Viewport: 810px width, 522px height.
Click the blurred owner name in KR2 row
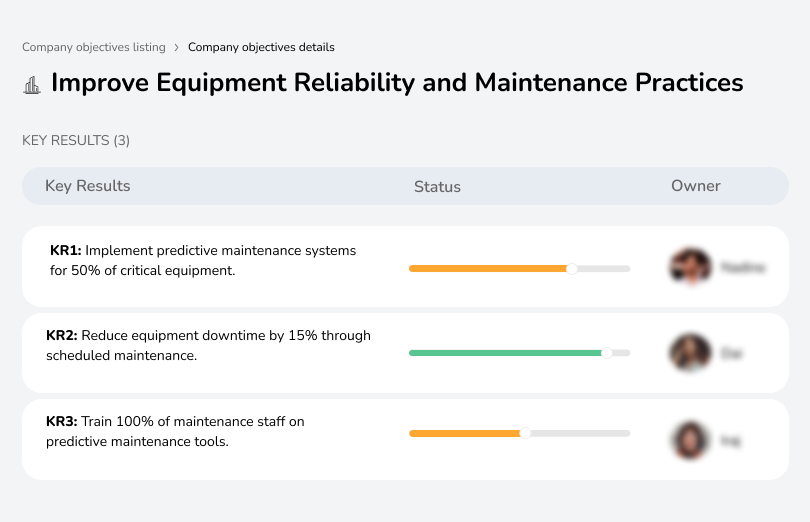point(731,354)
